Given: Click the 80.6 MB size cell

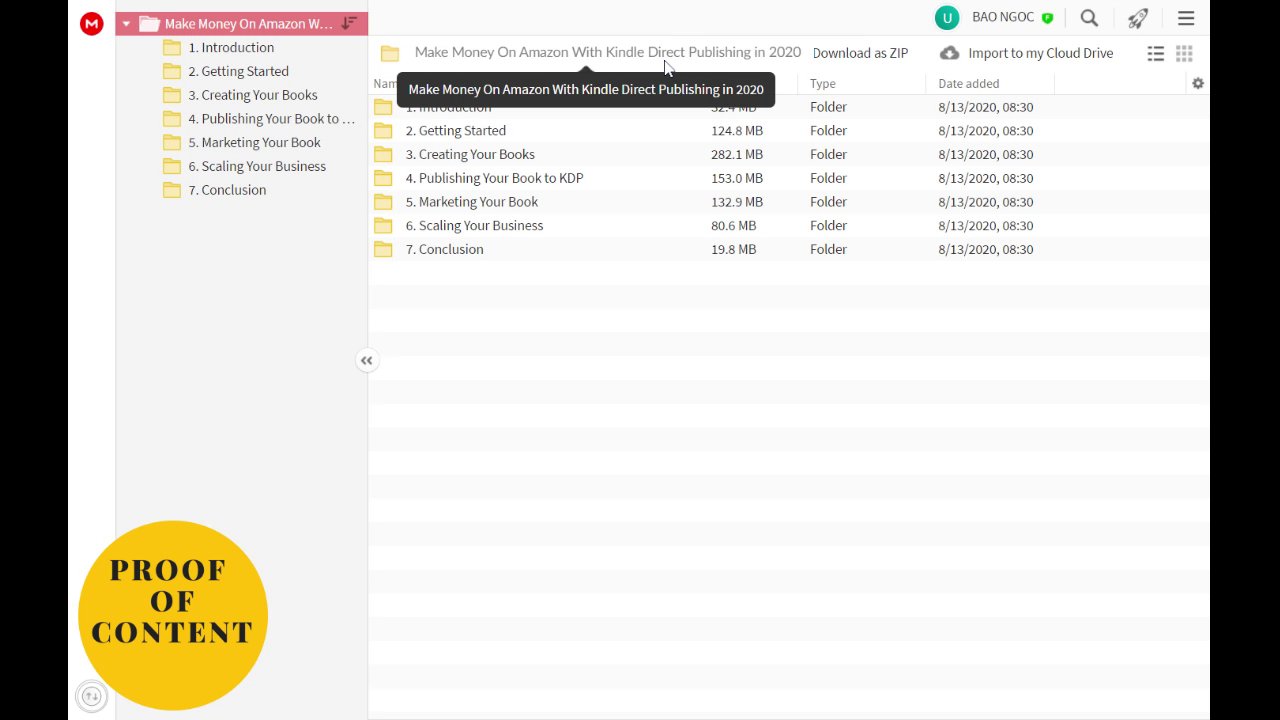Looking at the screenshot, I should tap(734, 226).
